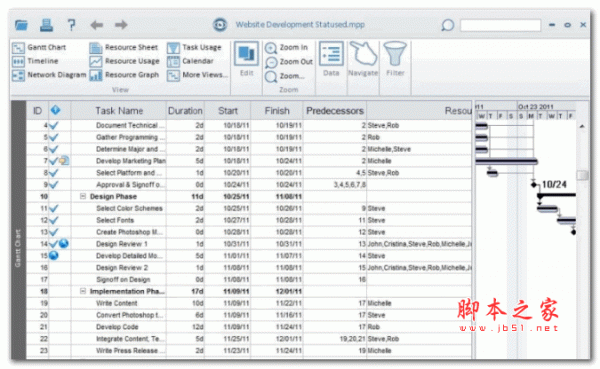This screenshot has height=369, width=600.
Task: Switch to Gantt Chart view
Action: tap(39, 47)
